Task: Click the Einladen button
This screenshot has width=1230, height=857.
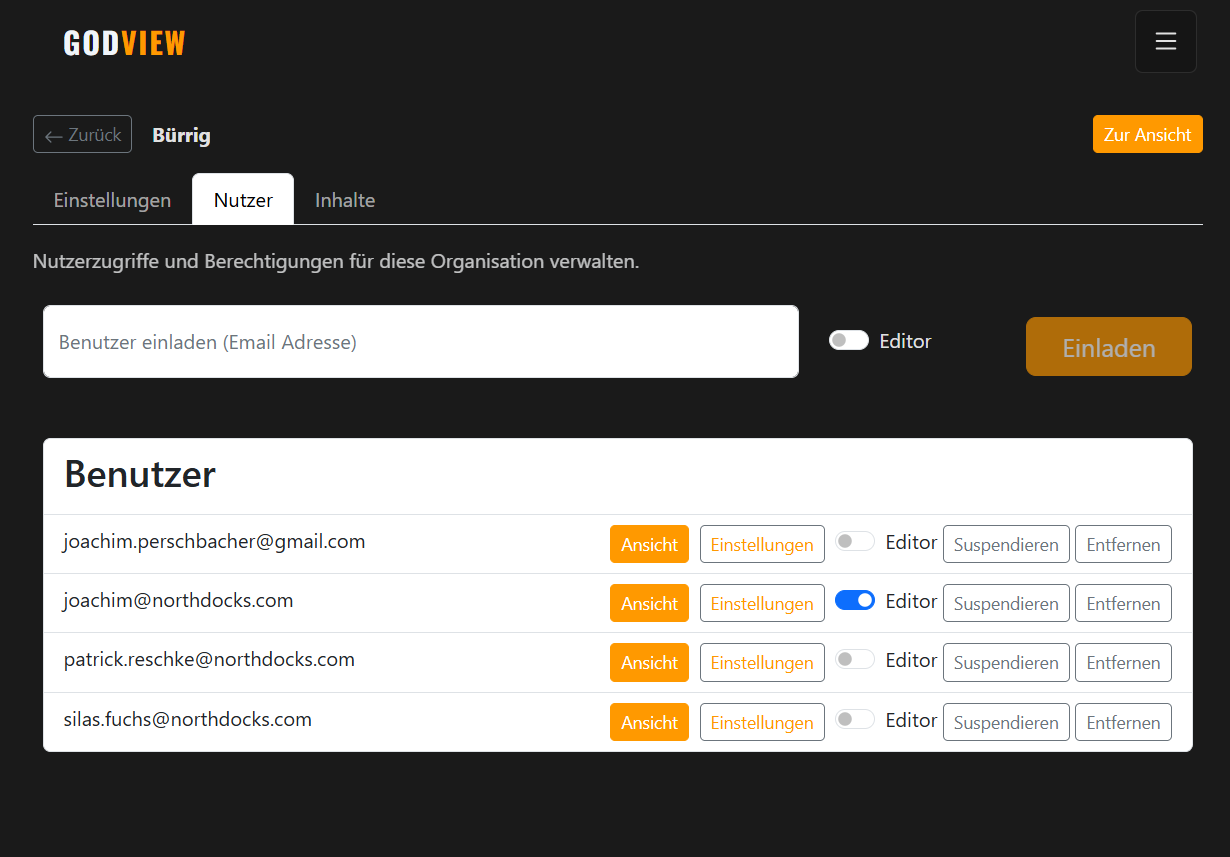Action: (1108, 346)
